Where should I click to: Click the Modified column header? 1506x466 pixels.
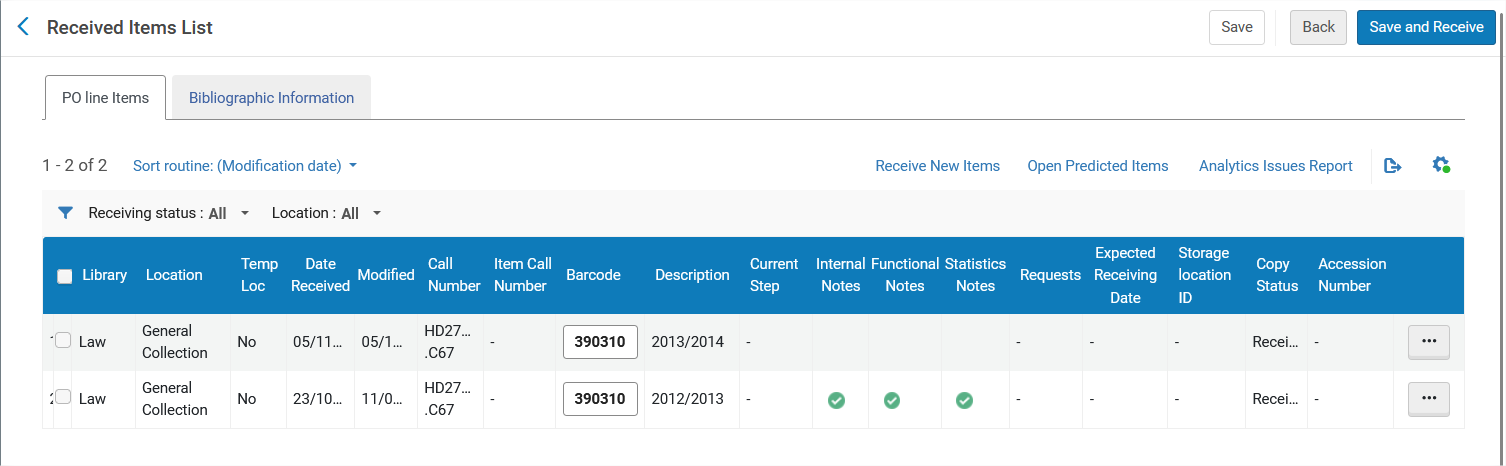click(x=386, y=275)
